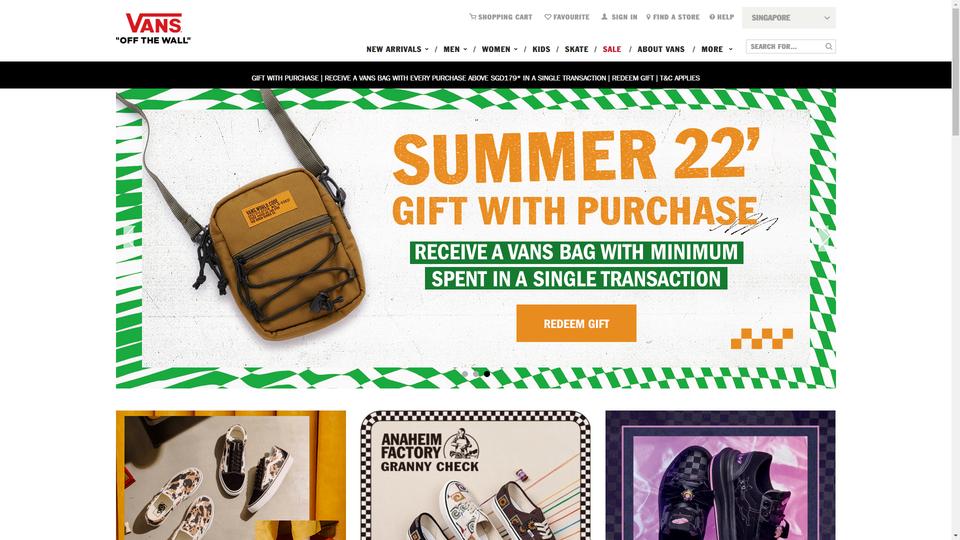The height and width of the screenshot is (540, 960).
Task: Expand the New Arrivals menu
Action: coord(397,49)
